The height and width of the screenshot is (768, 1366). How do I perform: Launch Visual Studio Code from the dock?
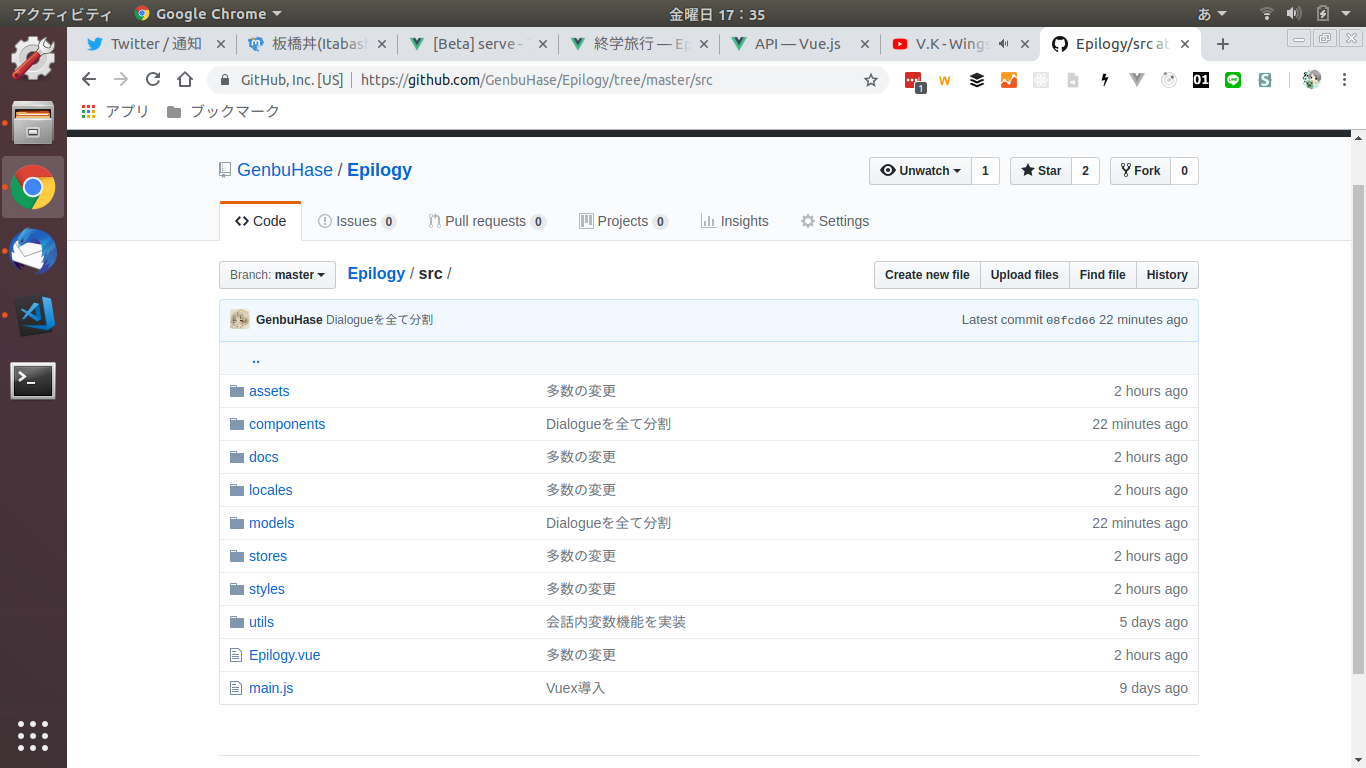point(33,316)
